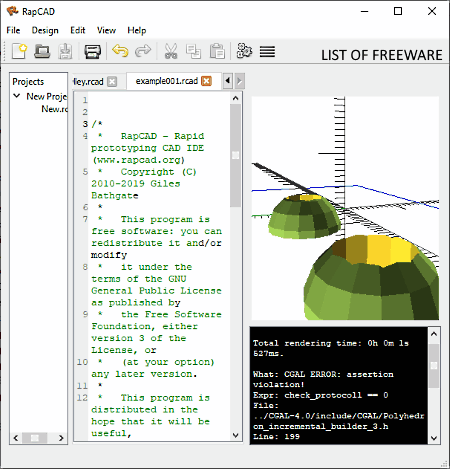Copy selection with the Copy icon
The image size is (450, 469).
click(193, 52)
